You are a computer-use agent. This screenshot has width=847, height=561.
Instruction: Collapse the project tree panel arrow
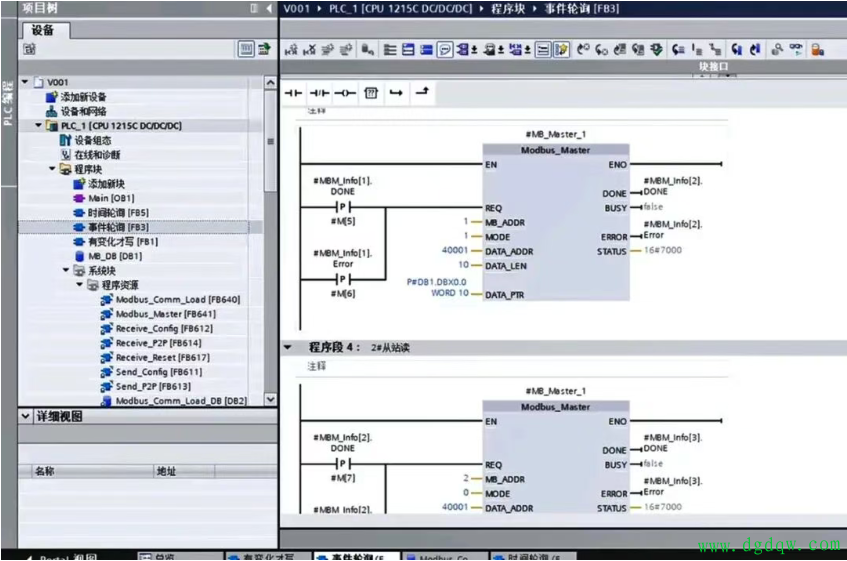[268, 9]
